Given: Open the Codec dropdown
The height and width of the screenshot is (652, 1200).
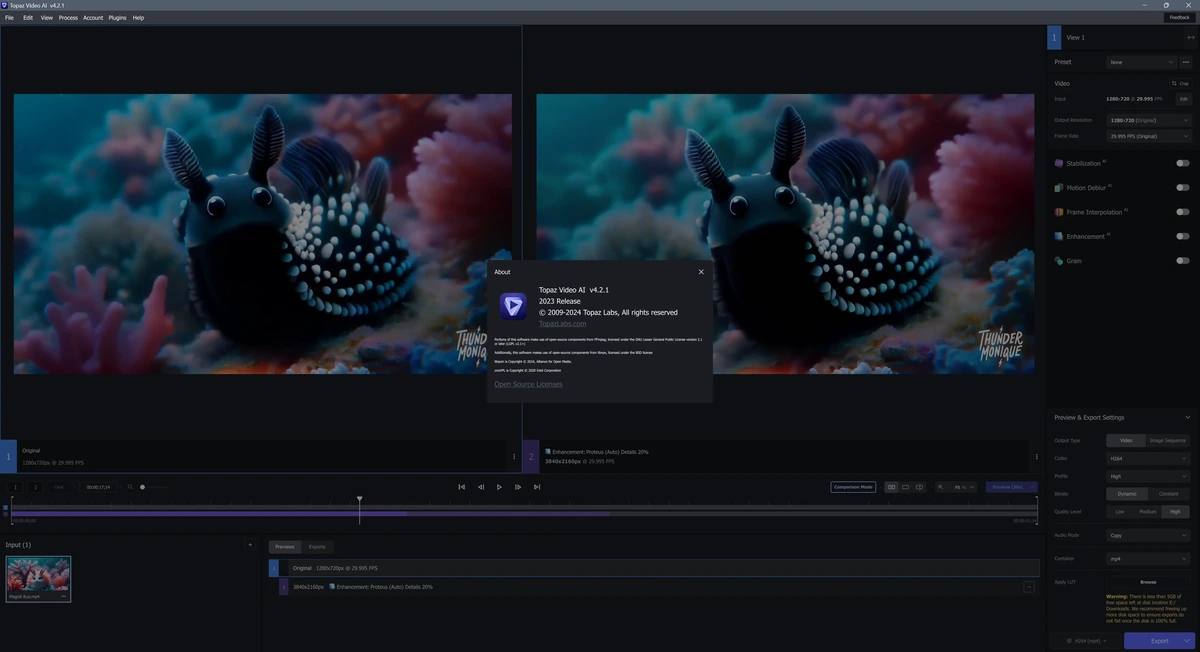Looking at the screenshot, I should coord(1148,458).
